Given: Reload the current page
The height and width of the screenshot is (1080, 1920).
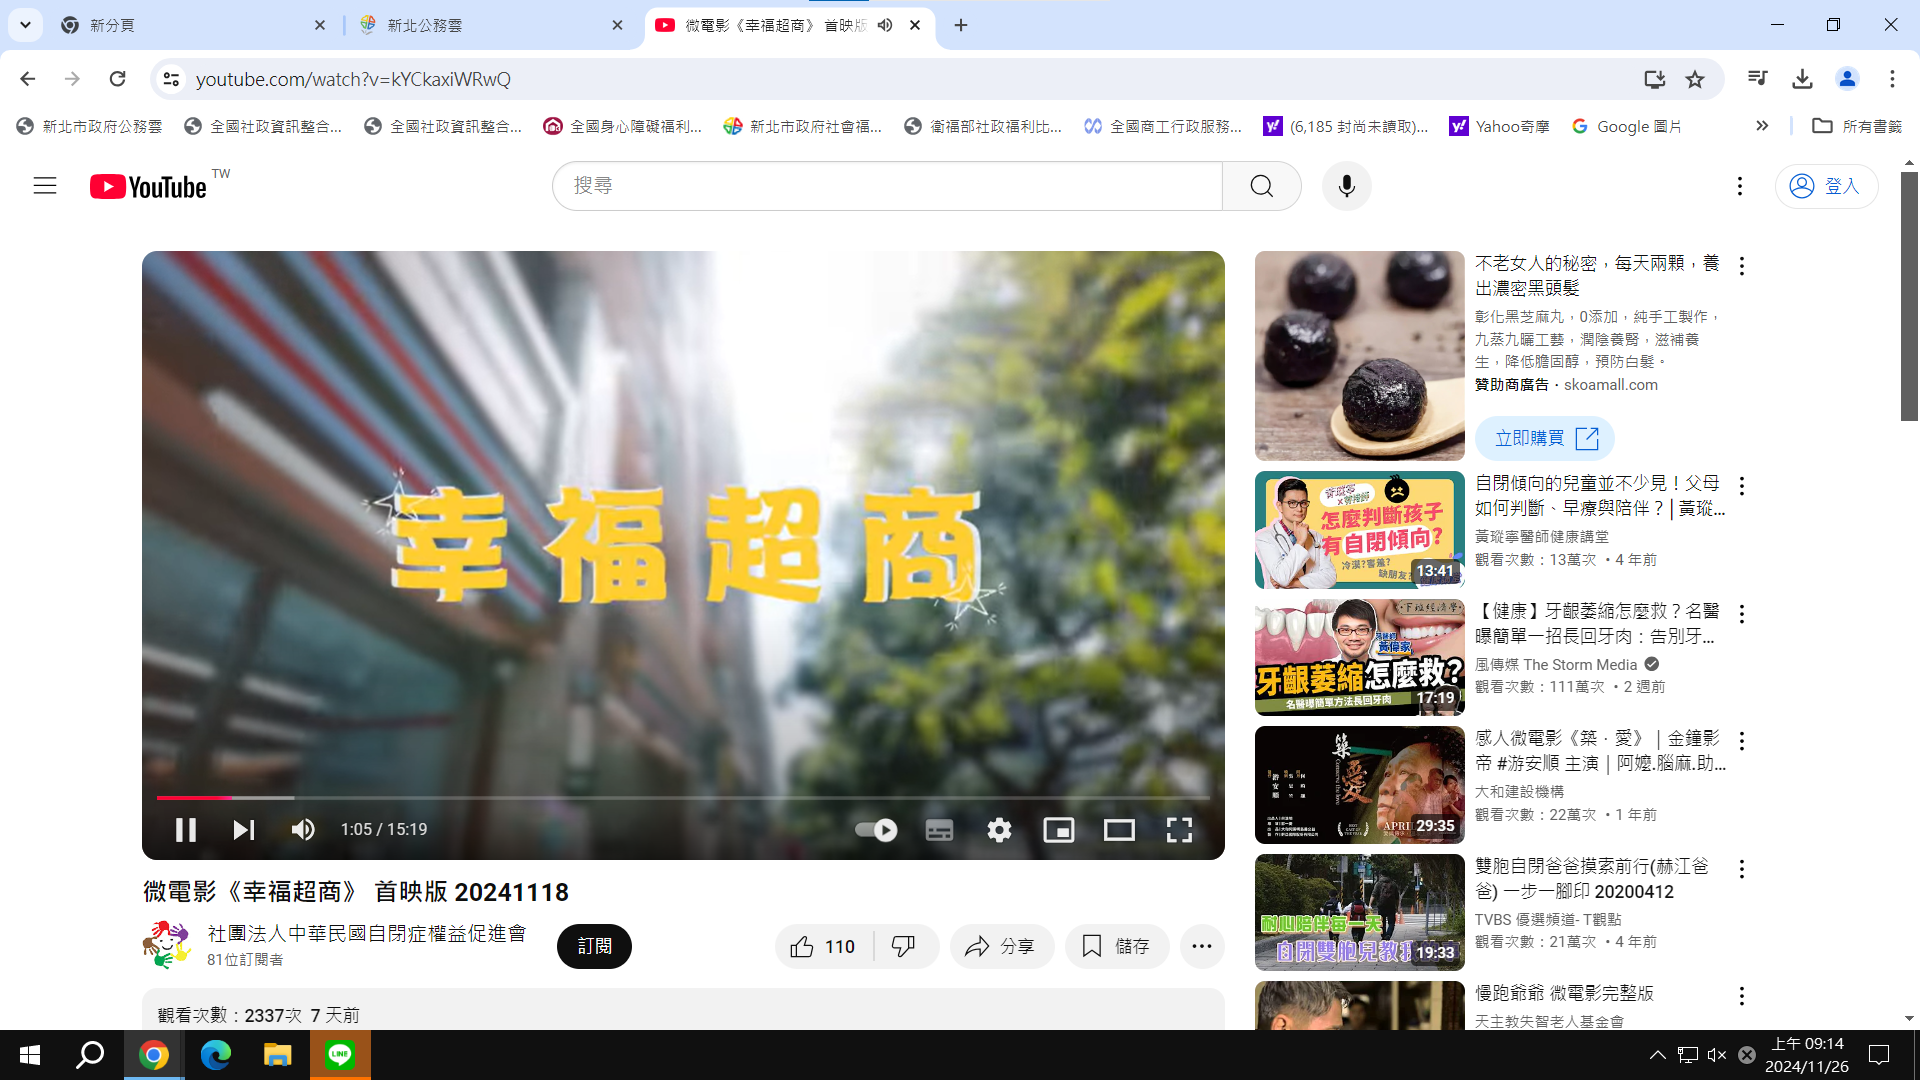Looking at the screenshot, I should pyautogui.click(x=117, y=79).
